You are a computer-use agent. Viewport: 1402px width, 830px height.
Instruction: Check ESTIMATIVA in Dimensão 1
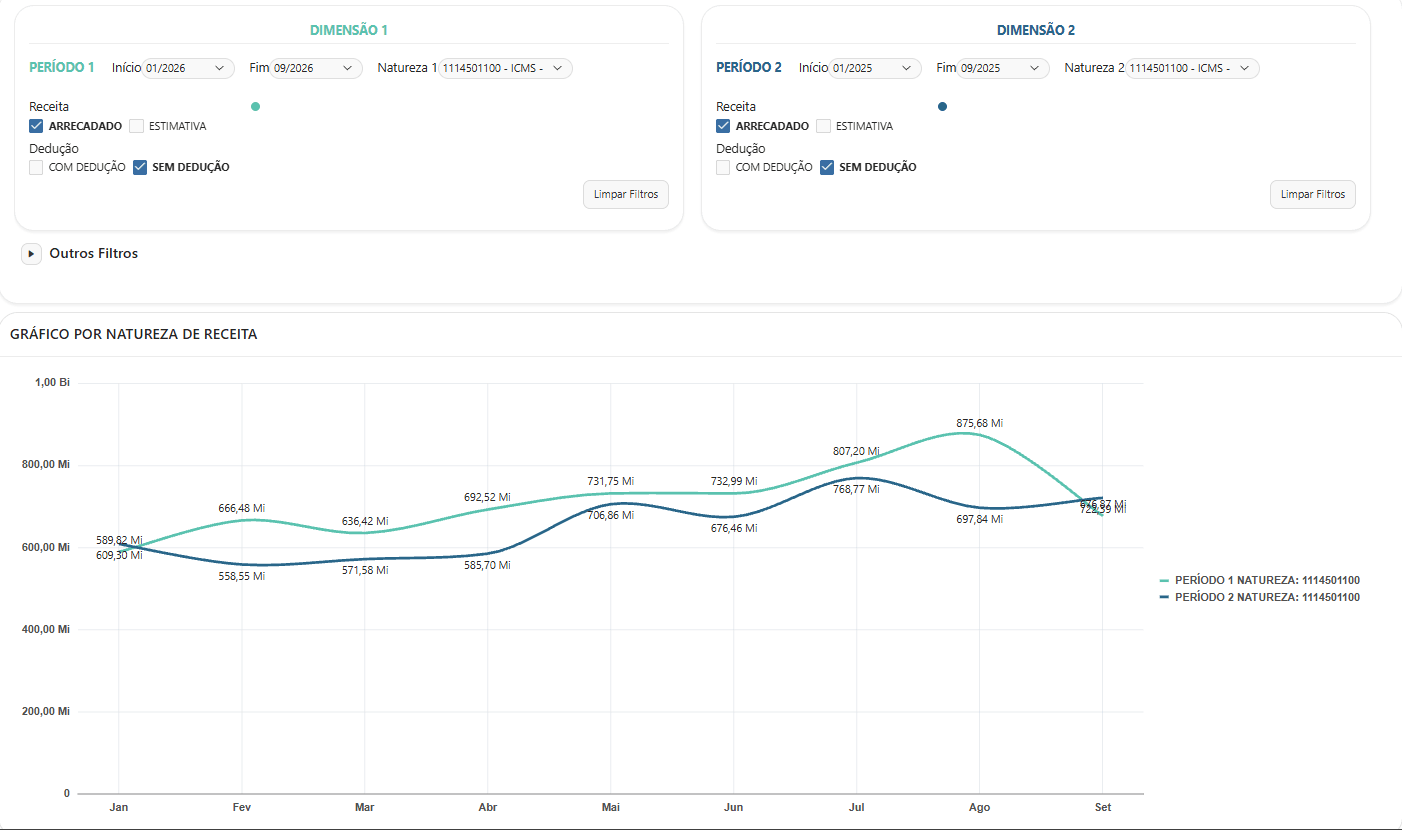136,126
